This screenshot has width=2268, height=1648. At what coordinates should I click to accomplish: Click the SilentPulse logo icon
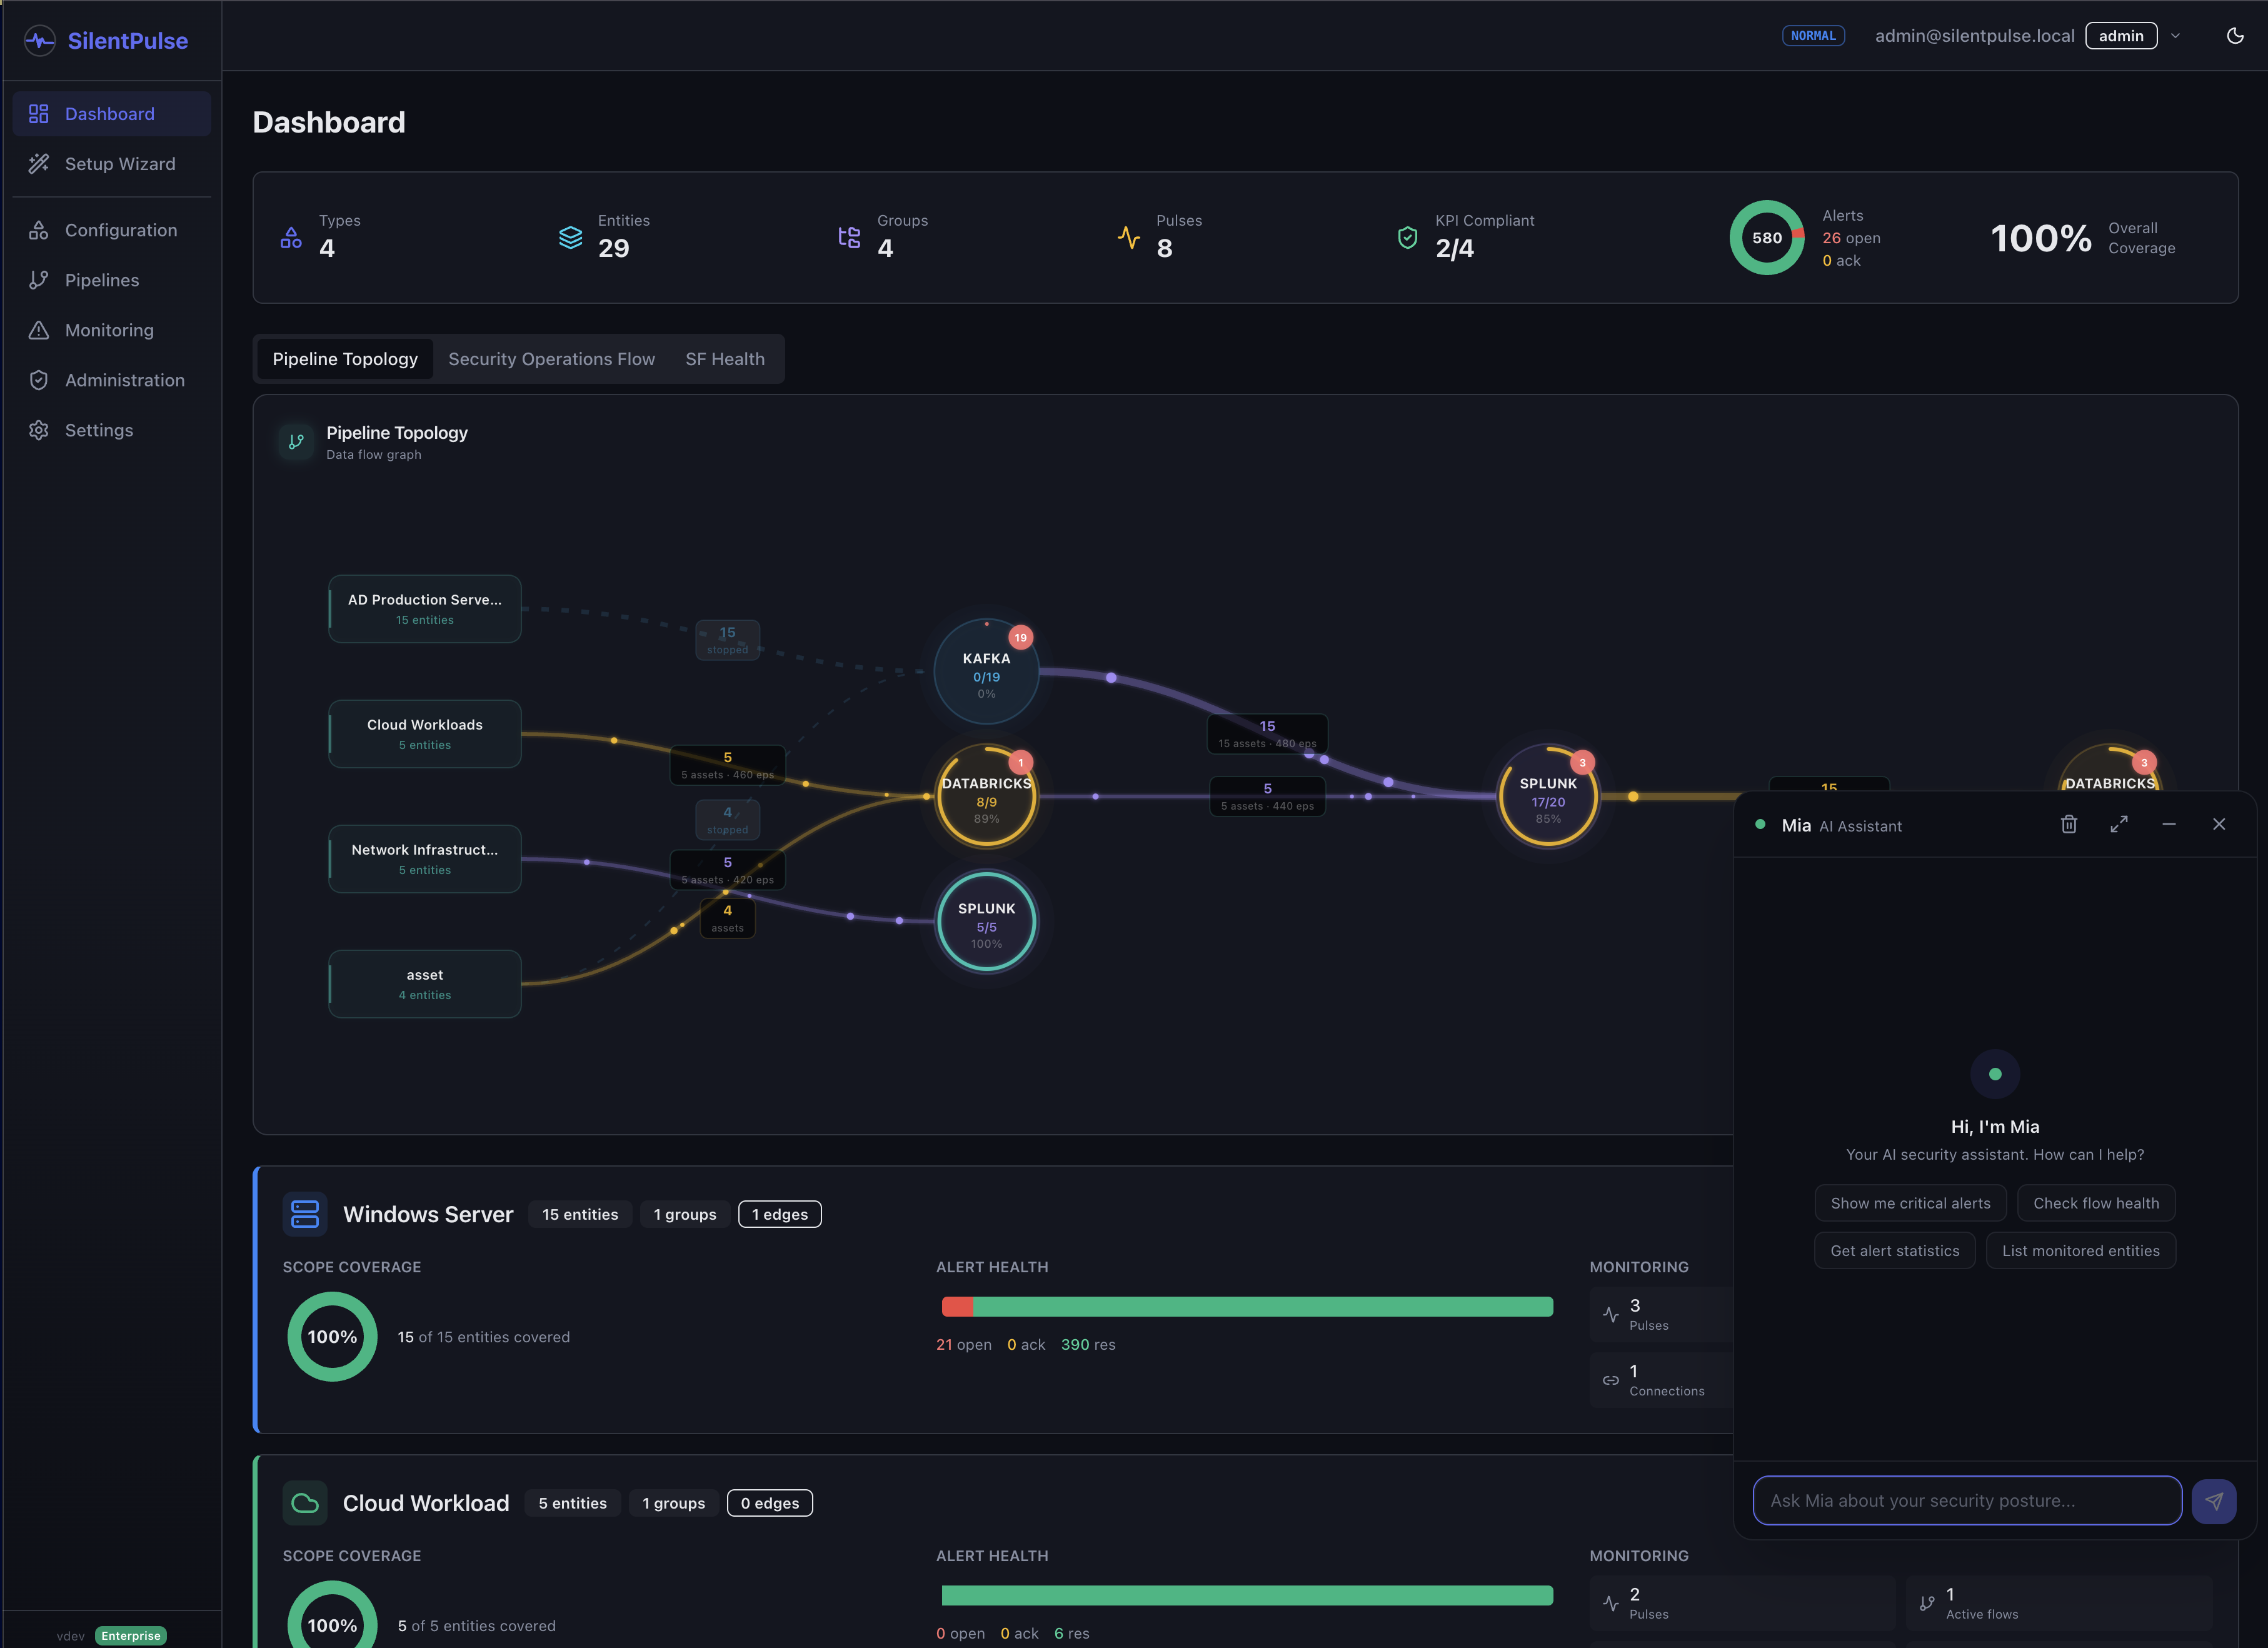click(x=39, y=41)
